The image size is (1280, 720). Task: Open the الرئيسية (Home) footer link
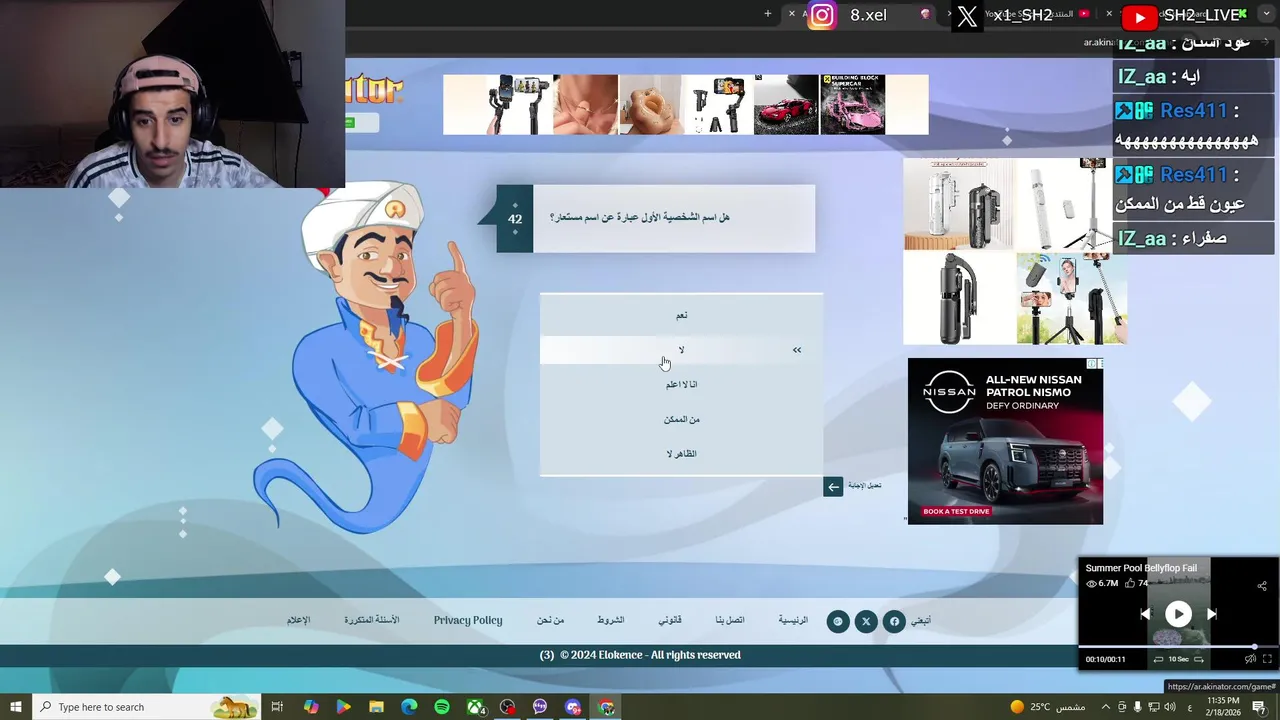point(793,620)
